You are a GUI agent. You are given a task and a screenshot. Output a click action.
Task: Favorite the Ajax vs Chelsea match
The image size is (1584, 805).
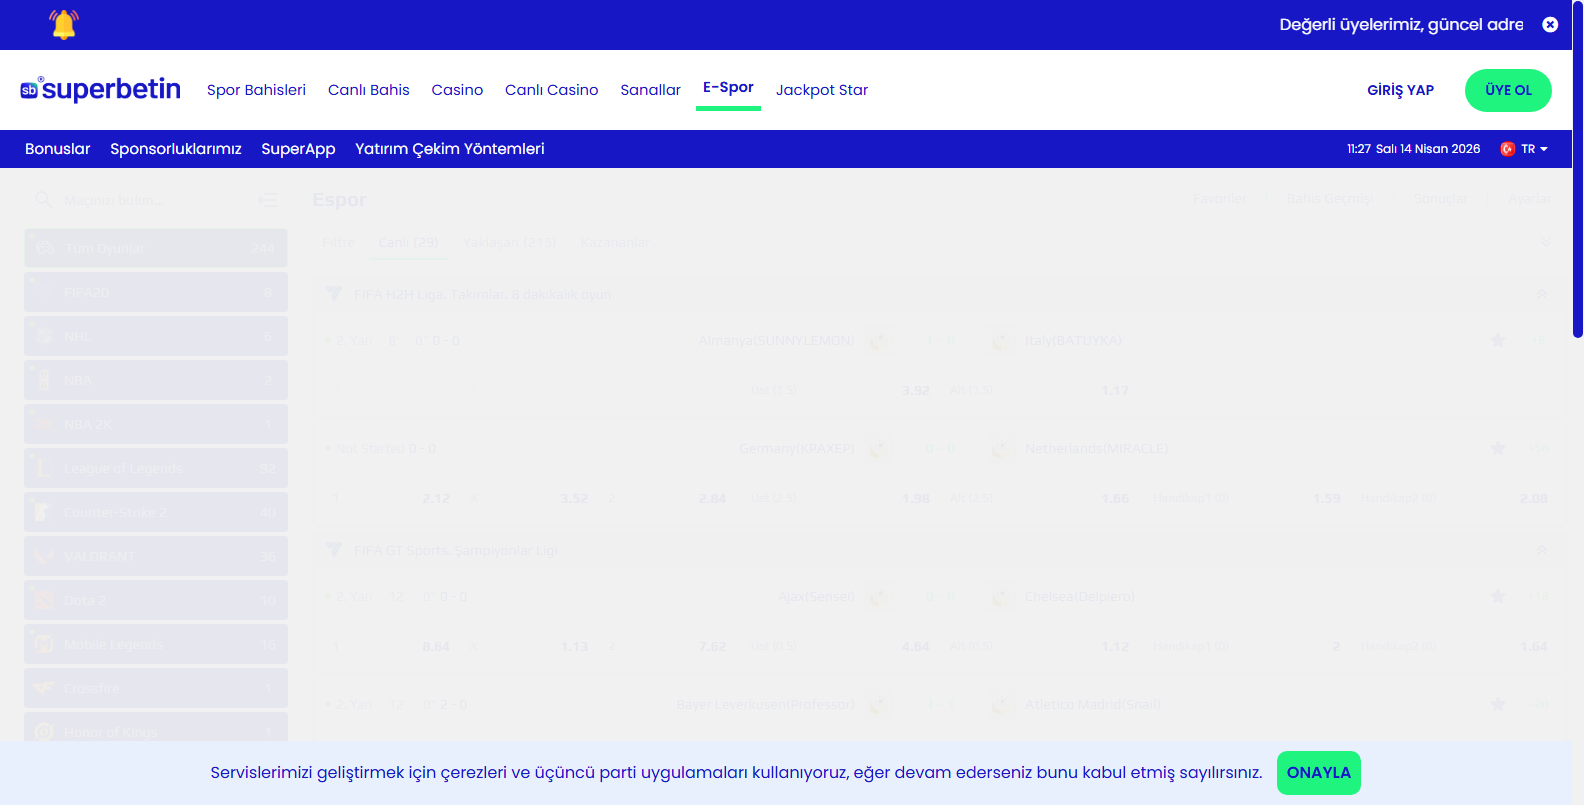(x=1498, y=597)
